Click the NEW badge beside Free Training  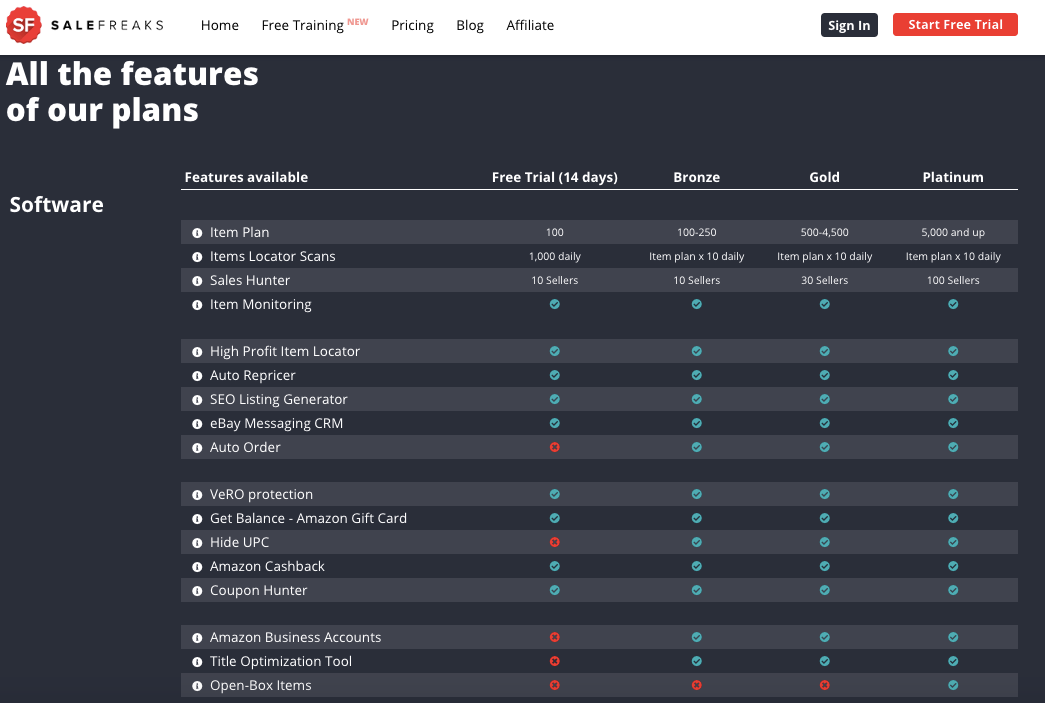(358, 21)
